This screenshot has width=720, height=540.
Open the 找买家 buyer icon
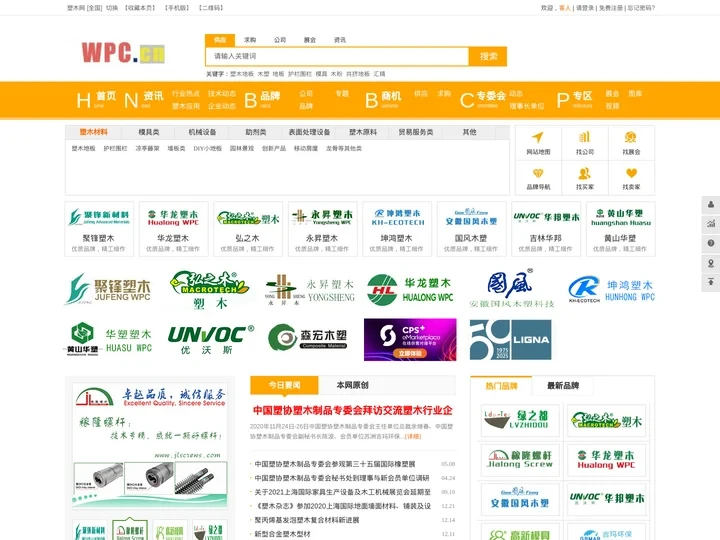tap(585, 178)
